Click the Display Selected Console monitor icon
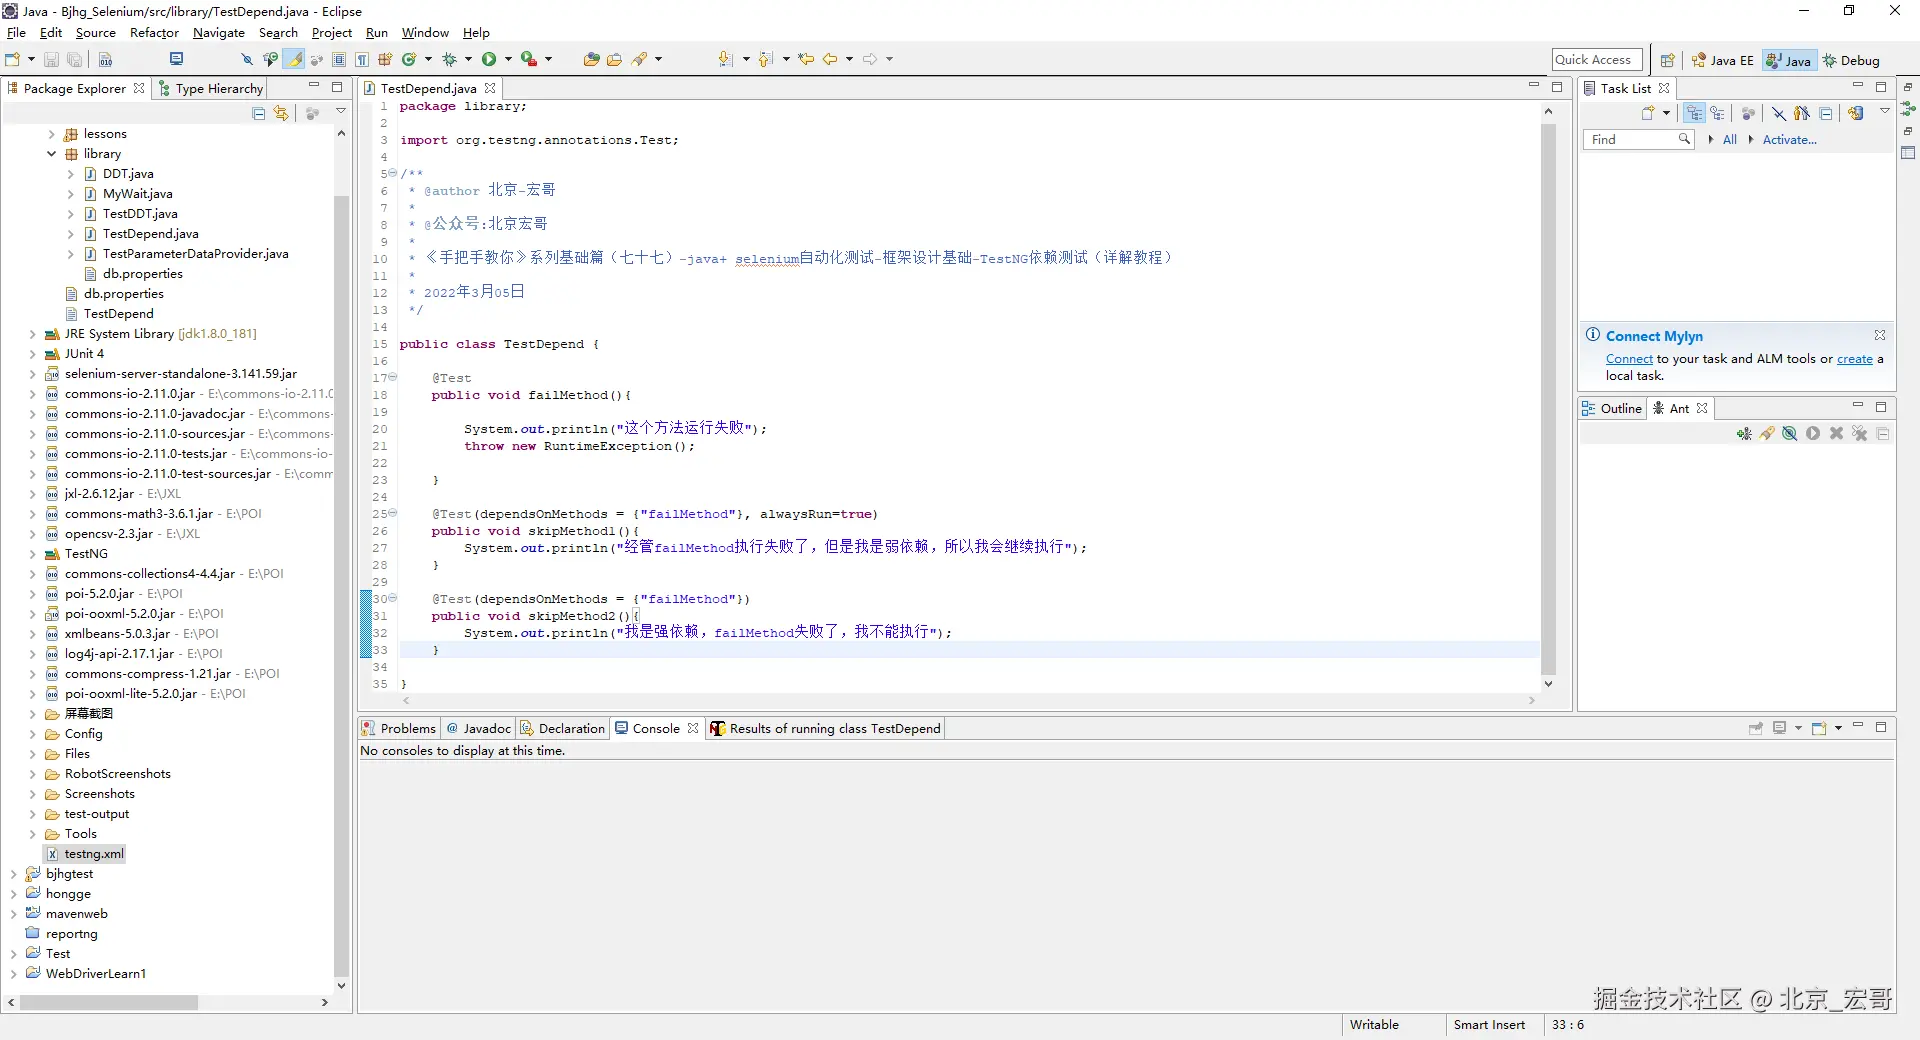Screen dimensions: 1920x1040 point(1780,728)
